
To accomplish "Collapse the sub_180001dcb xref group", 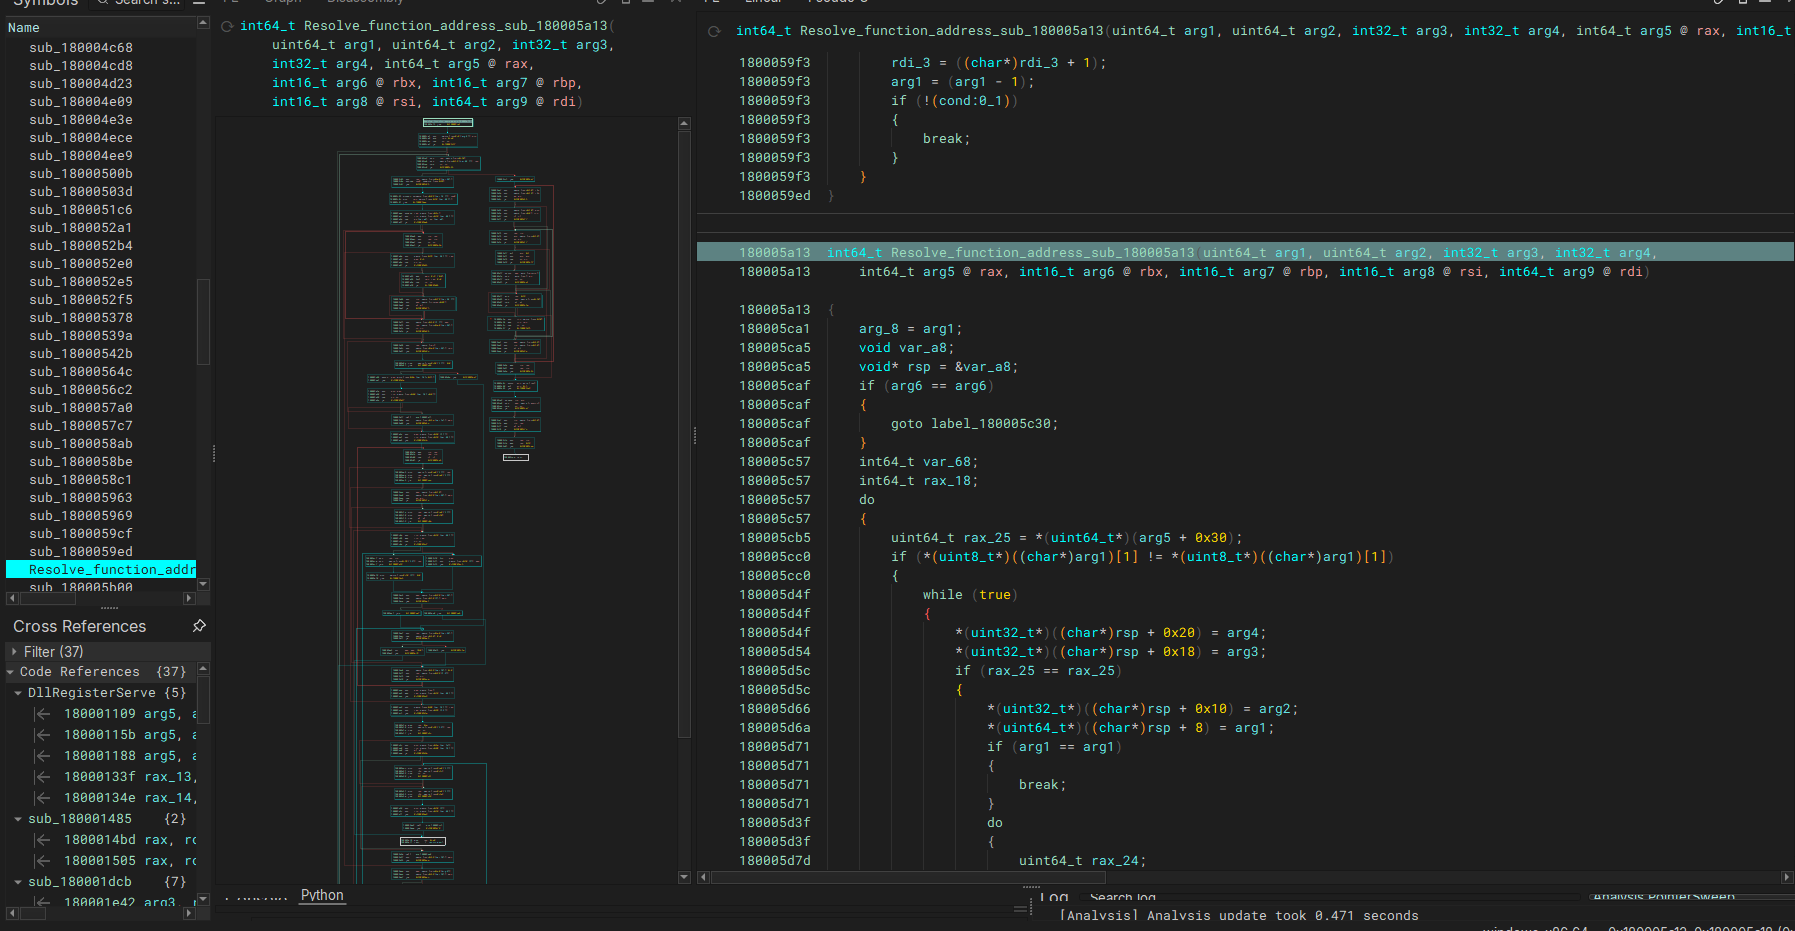I will (x=18, y=882).
